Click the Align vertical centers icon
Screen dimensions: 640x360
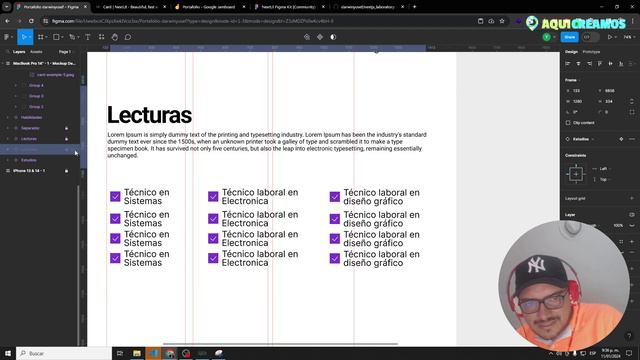point(611,64)
